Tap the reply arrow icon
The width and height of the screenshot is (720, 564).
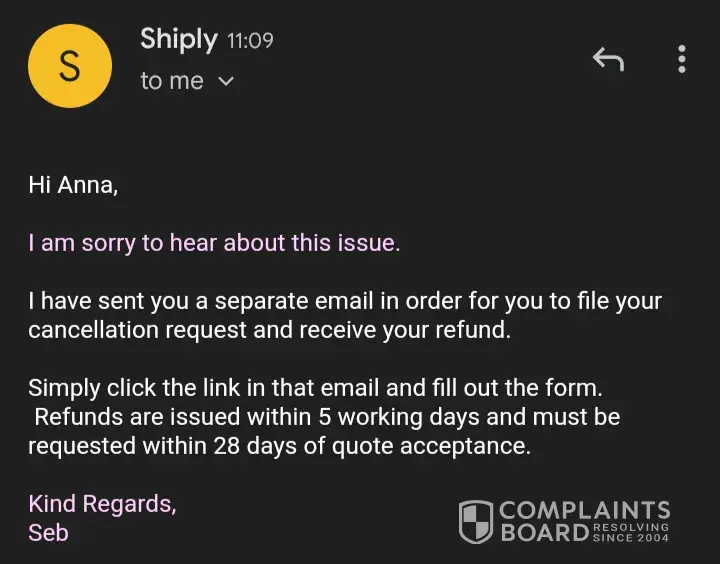pyautogui.click(x=607, y=60)
